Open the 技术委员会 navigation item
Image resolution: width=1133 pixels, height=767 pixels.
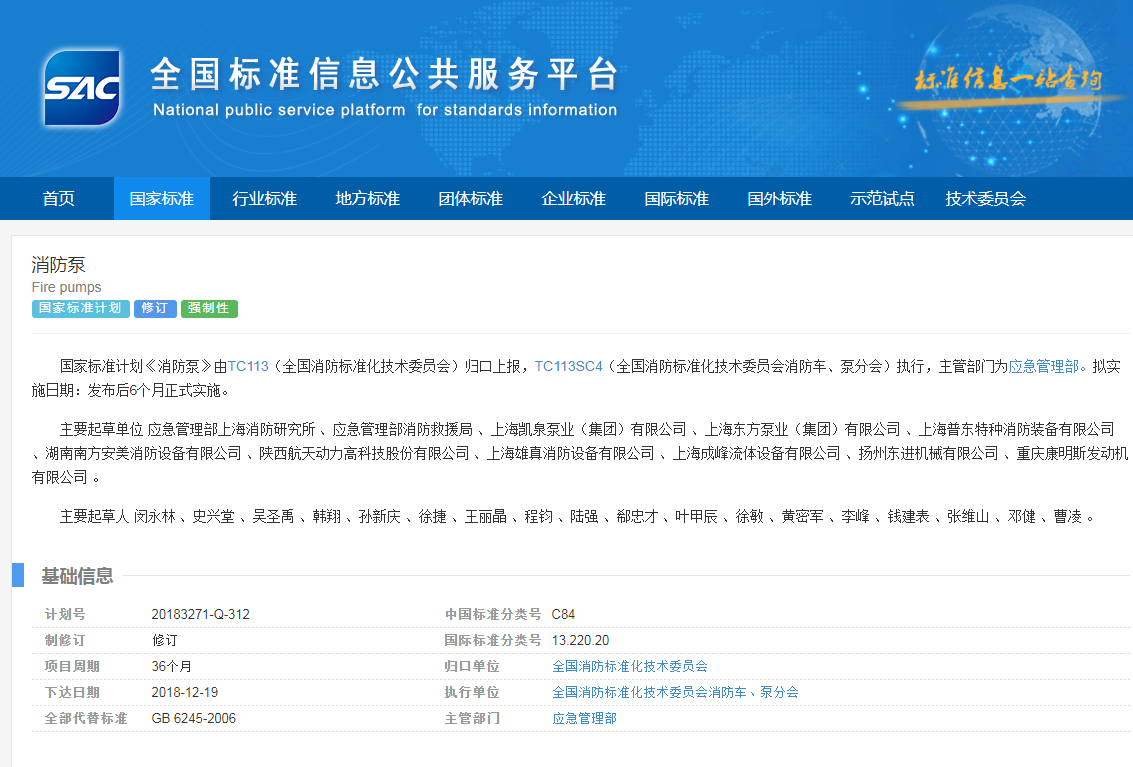(986, 198)
